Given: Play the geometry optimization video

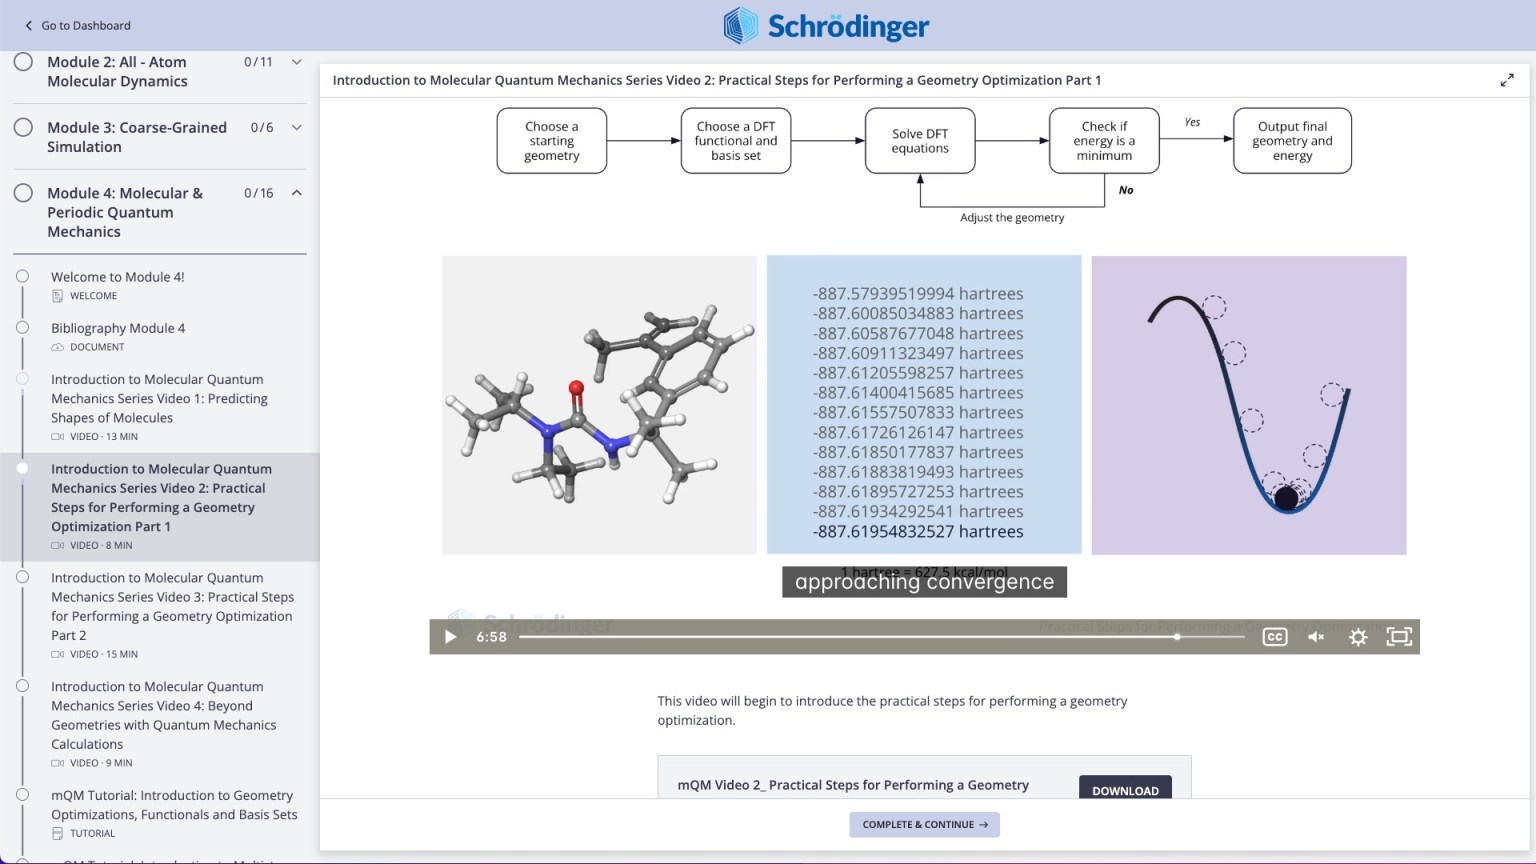Looking at the screenshot, I should coord(450,636).
